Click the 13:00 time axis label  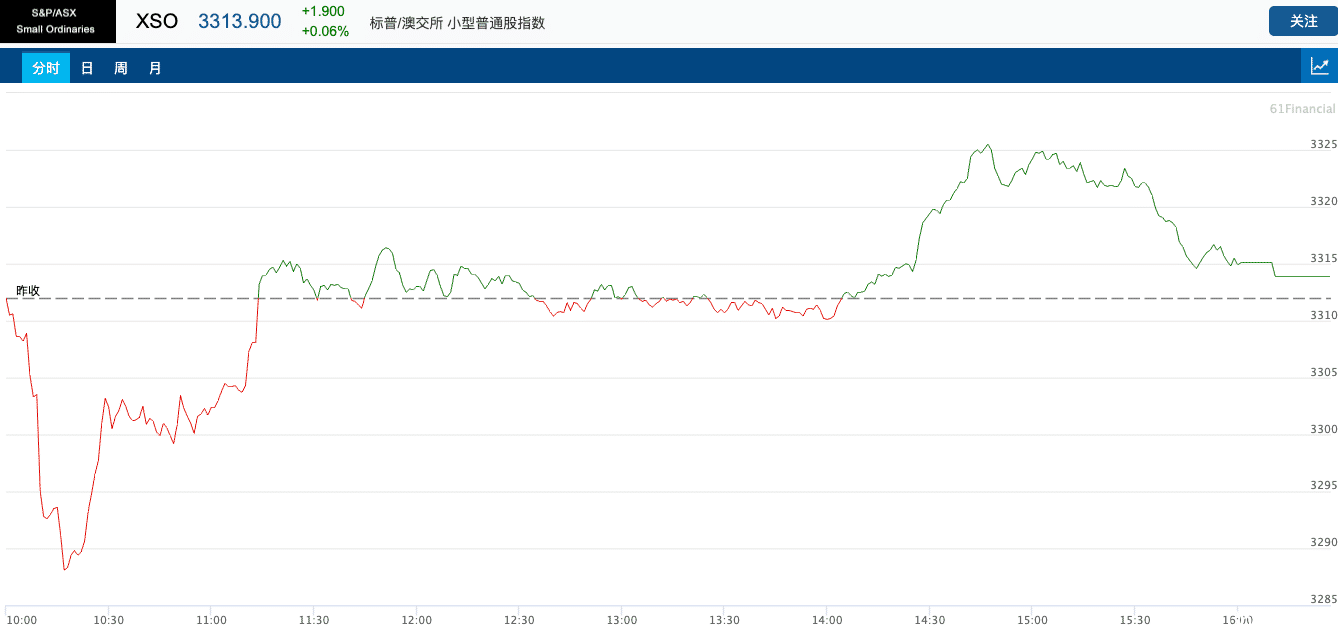click(622, 620)
